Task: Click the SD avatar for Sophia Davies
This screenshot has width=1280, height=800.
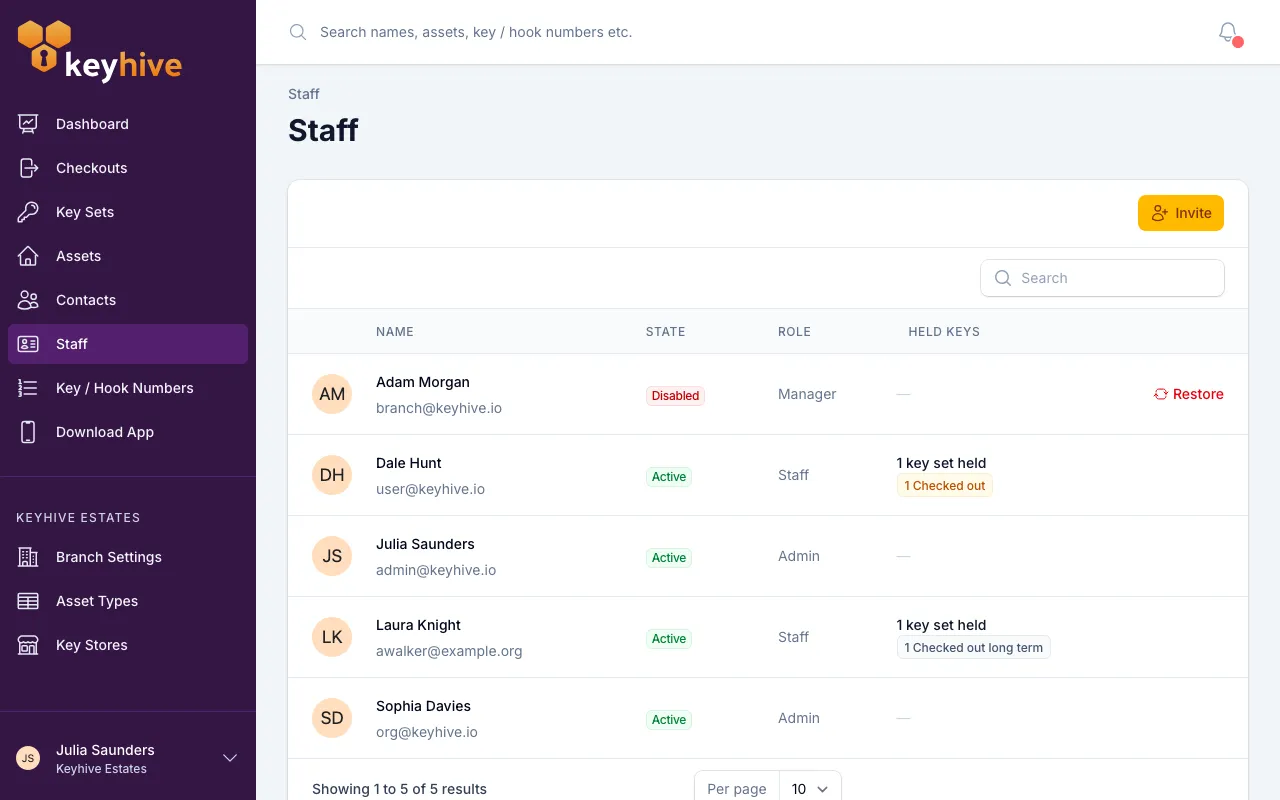Action: [332, 718]
